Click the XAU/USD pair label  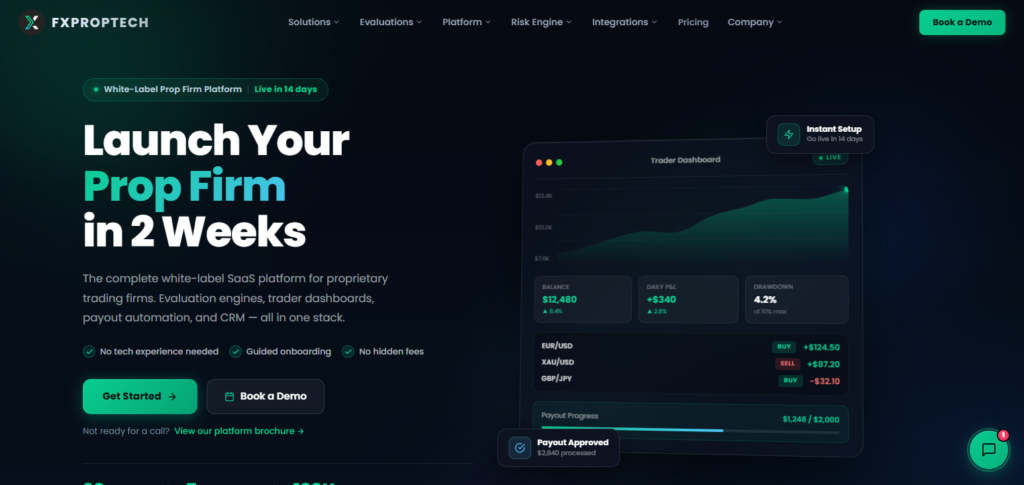tap(558, 362)
